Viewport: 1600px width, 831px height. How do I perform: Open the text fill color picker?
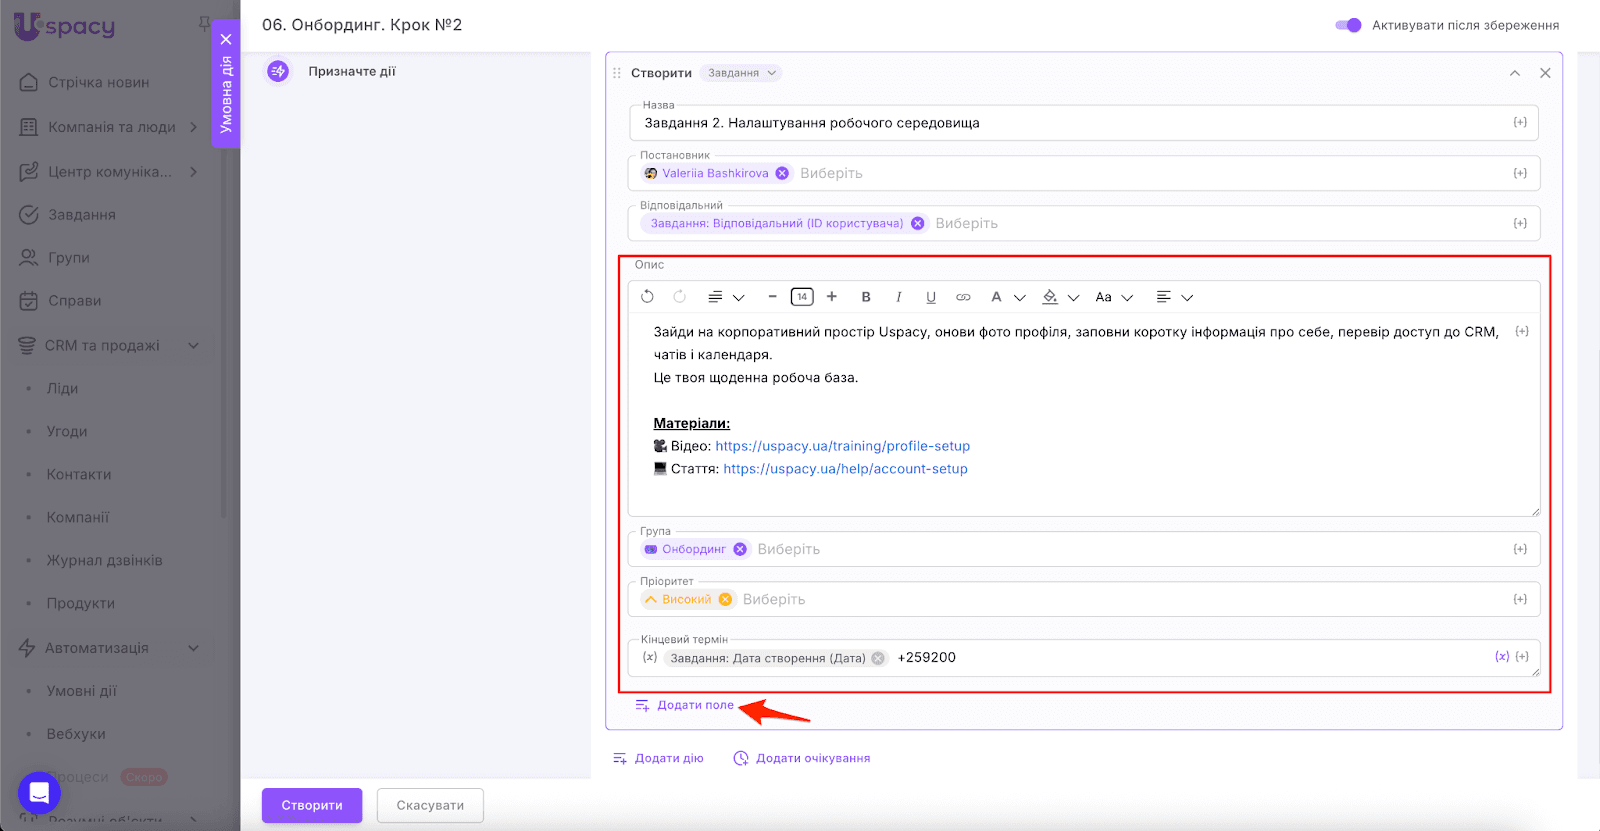pos(1059,297)
